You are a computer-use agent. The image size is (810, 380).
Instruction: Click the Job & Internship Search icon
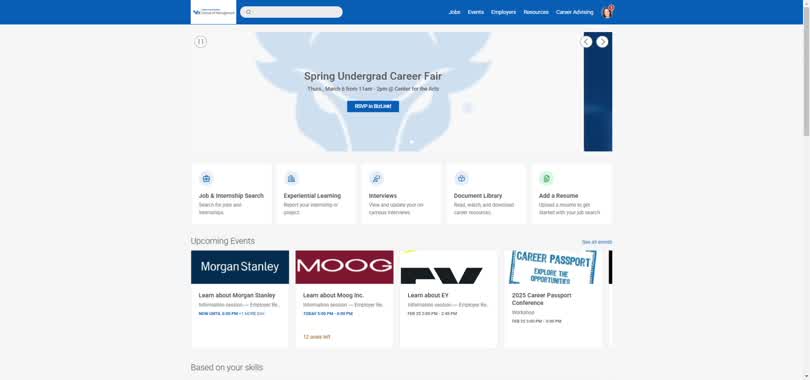coord(207,179)
